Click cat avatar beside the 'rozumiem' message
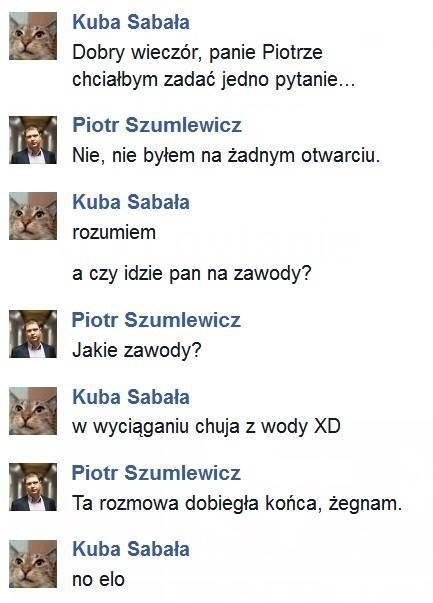Screen dimensions: 433x603 tap(33, 216)
